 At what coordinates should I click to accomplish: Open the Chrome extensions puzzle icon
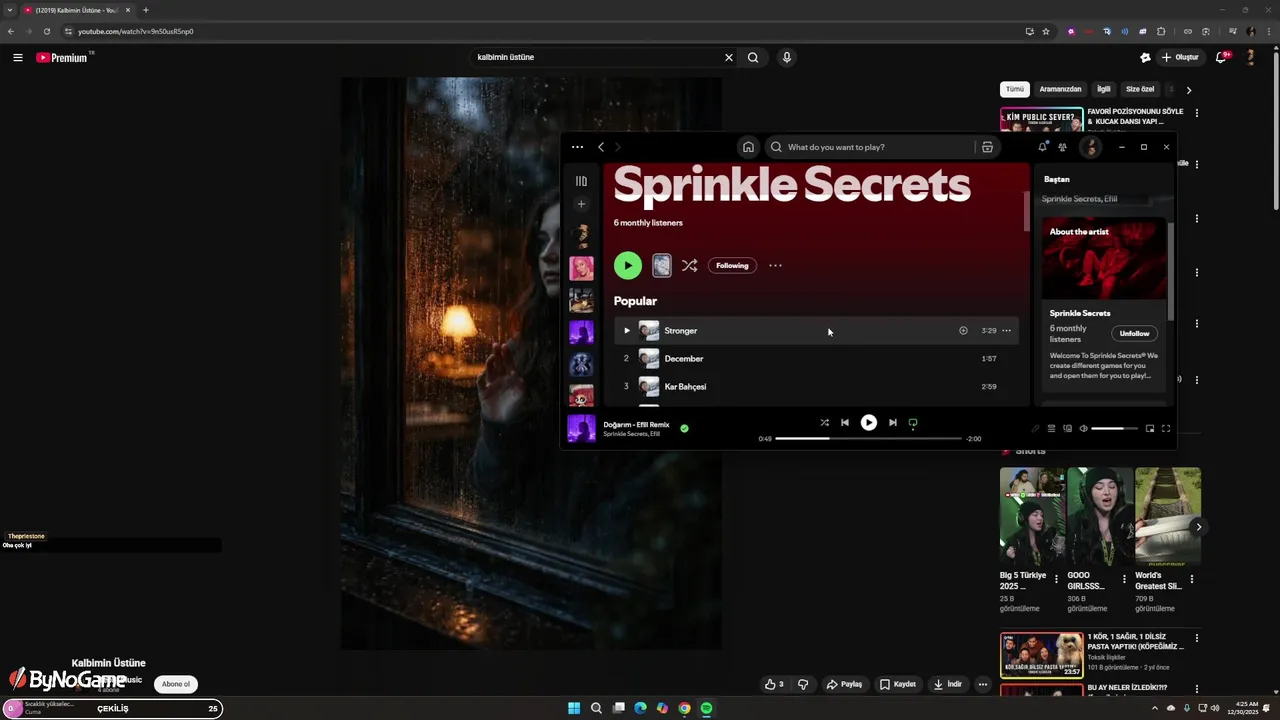[x=1161, y=31]
